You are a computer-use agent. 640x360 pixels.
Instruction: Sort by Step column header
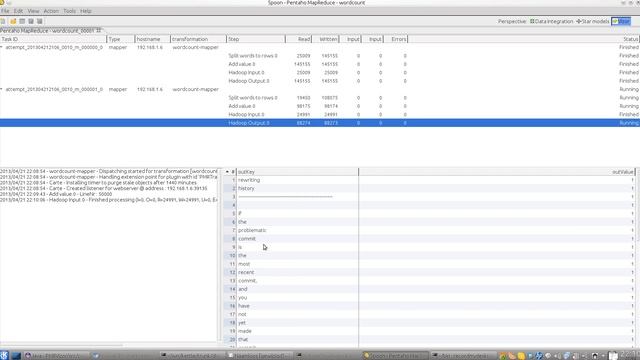(256, 39)
